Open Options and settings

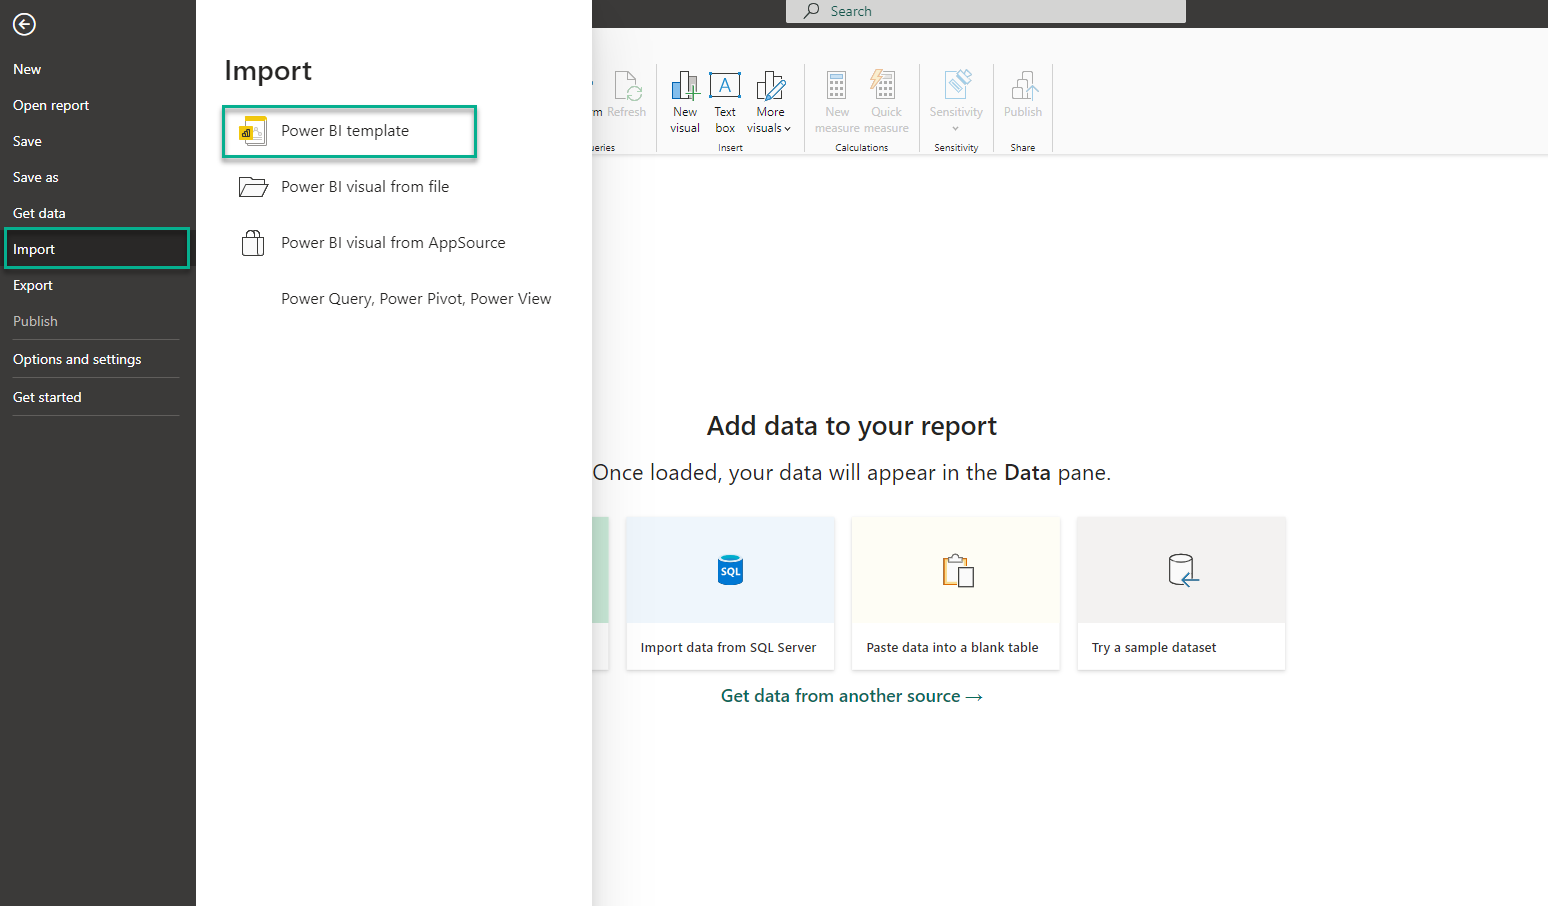click(77, 359)
